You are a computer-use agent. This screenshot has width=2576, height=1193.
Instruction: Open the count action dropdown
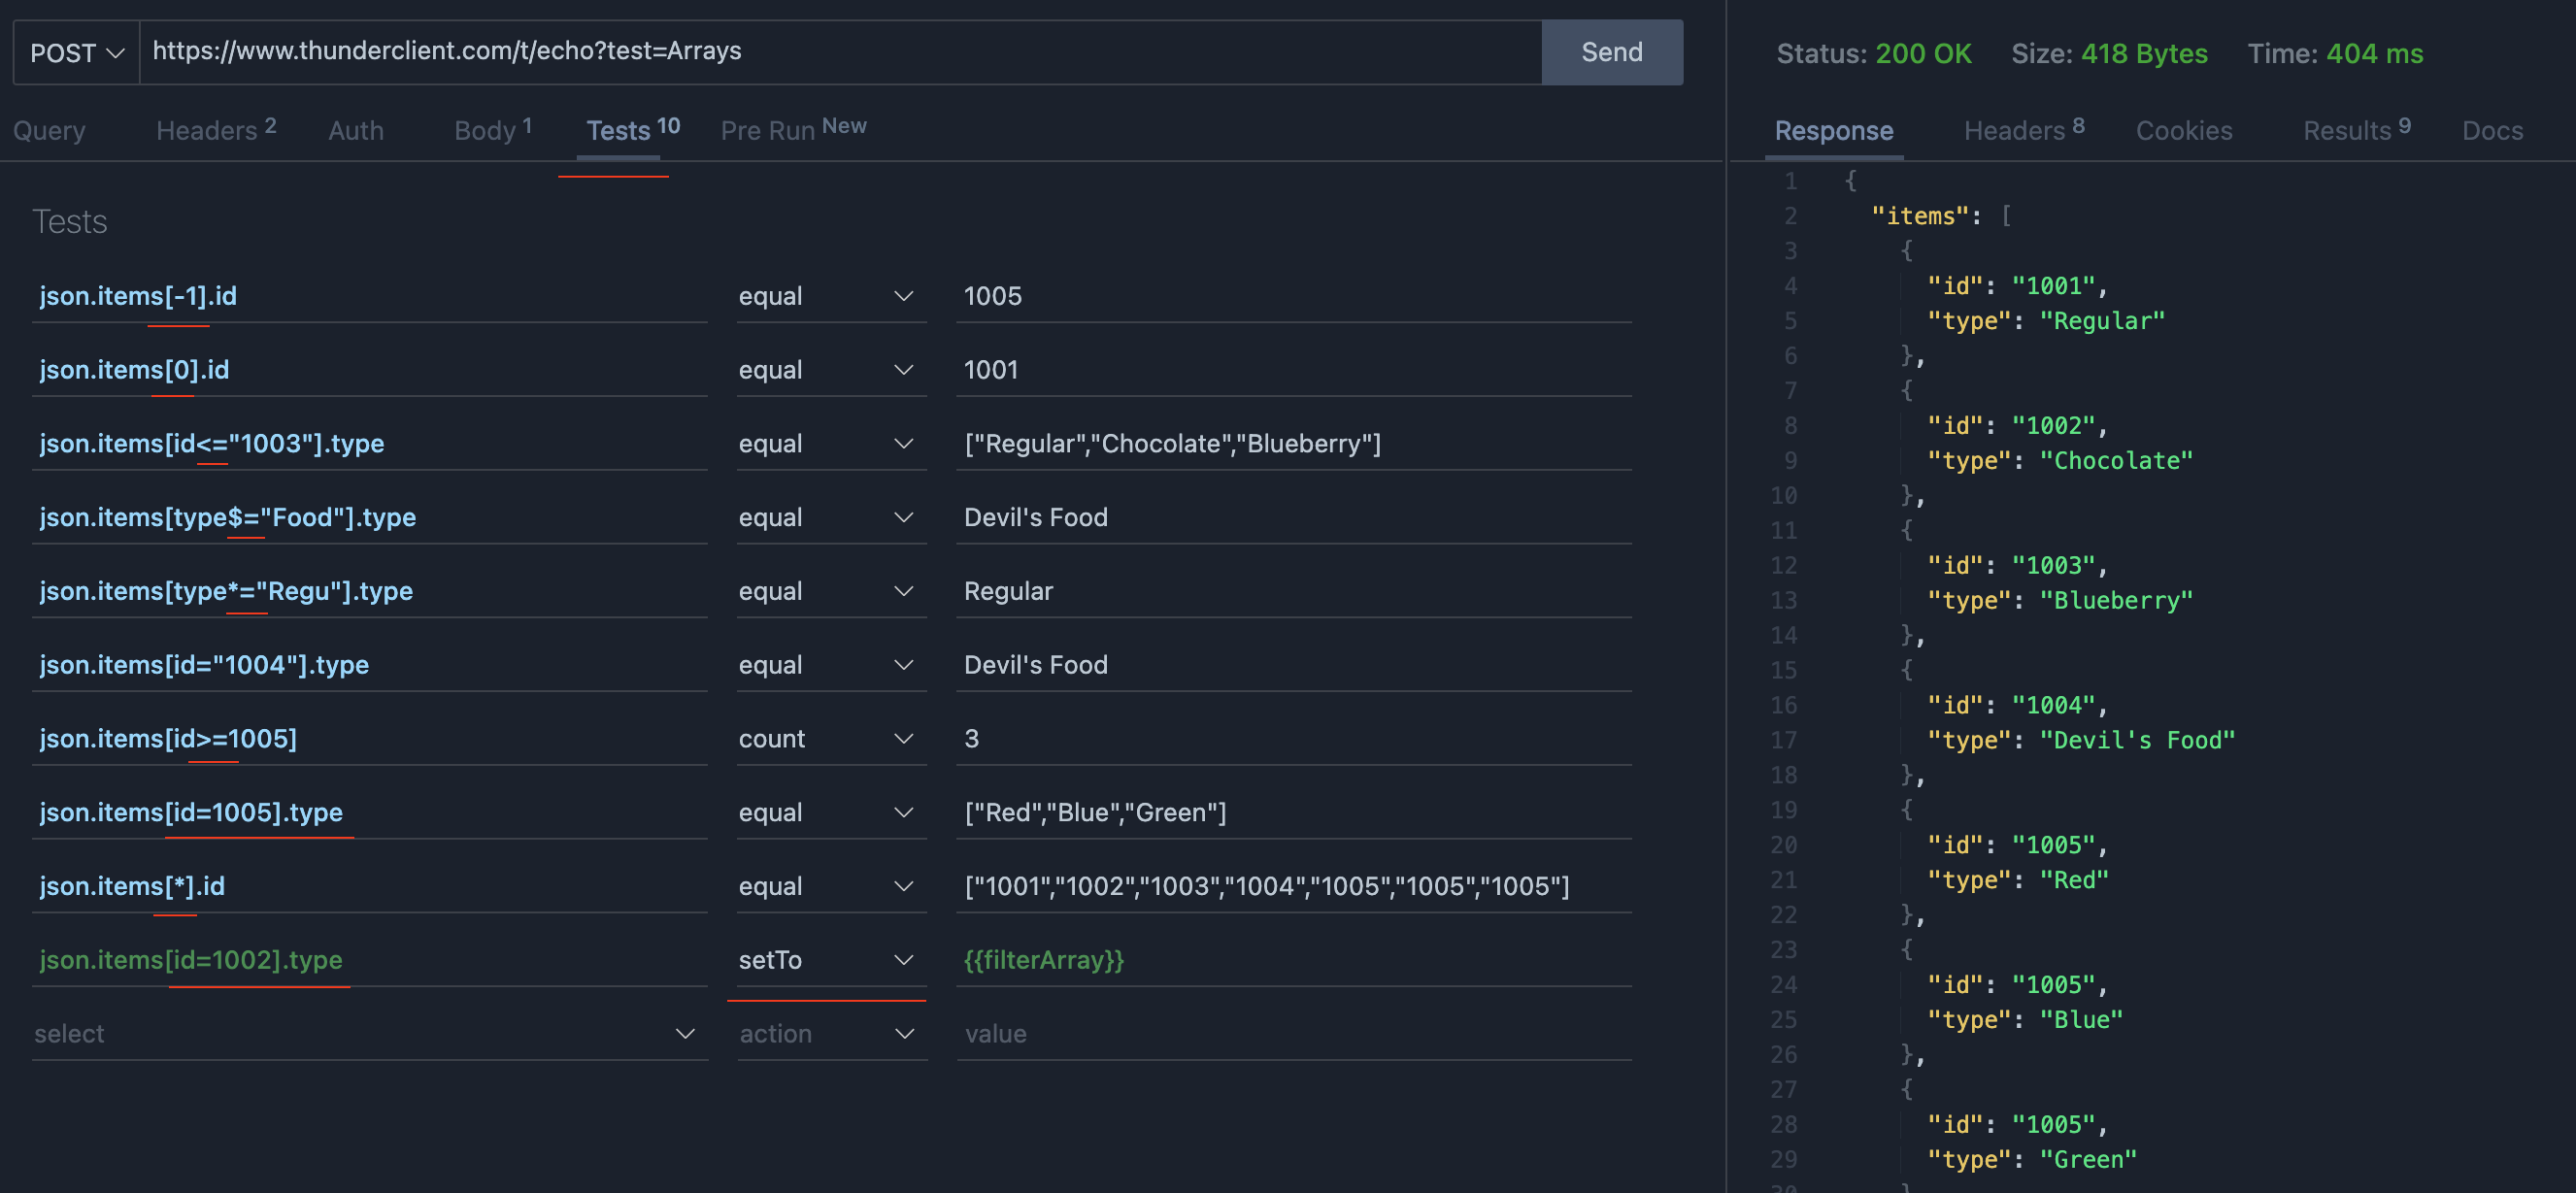(x=829, y=739)
